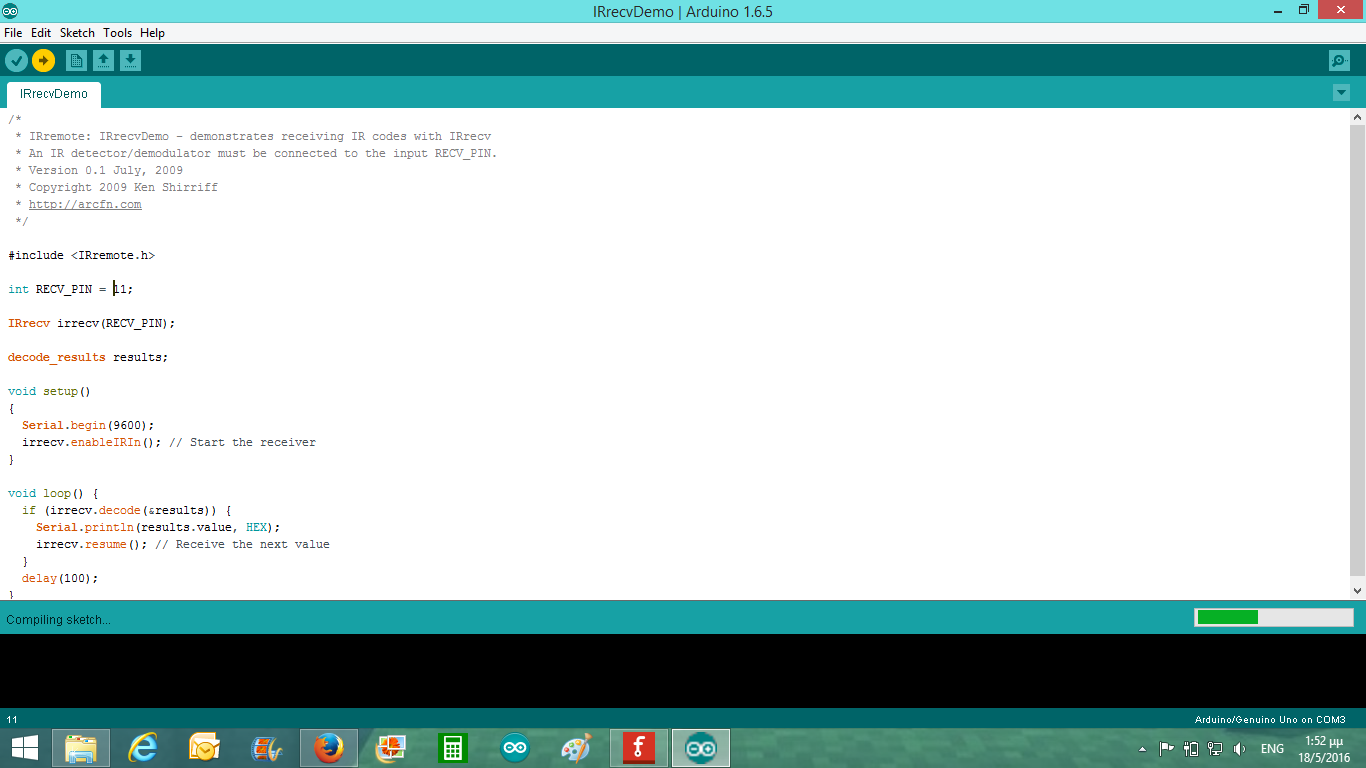This screenshot has width=1366, height=768.
Task: Open File Explorer from the taskbar
Action: [x=81, y=748]
